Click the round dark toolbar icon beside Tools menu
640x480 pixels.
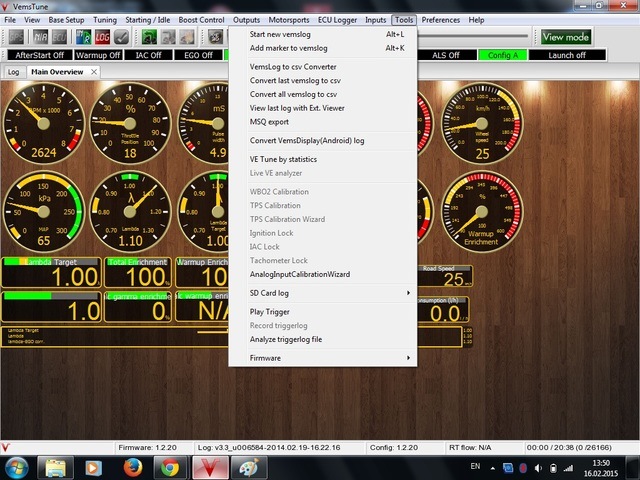(216, 37)
